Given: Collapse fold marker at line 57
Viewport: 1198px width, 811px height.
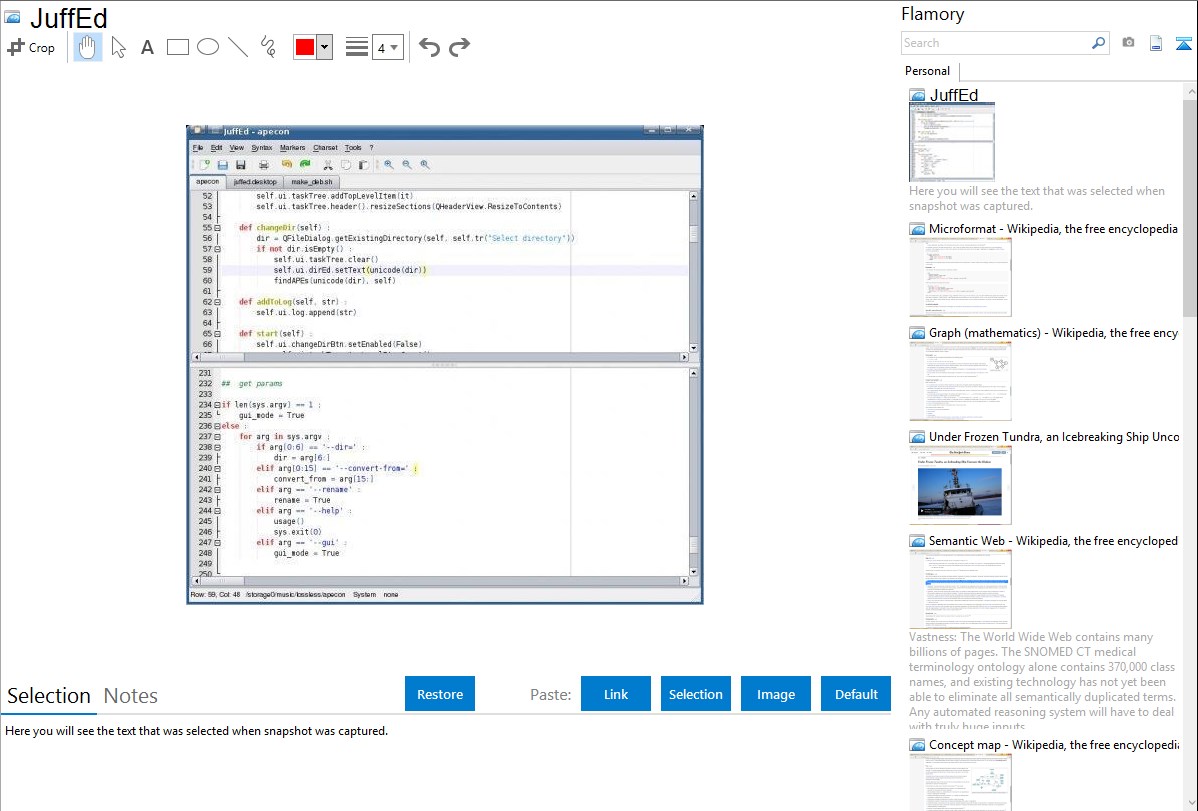Looking at the screenshot, I should pyautogui.click(x=218, y=249).
